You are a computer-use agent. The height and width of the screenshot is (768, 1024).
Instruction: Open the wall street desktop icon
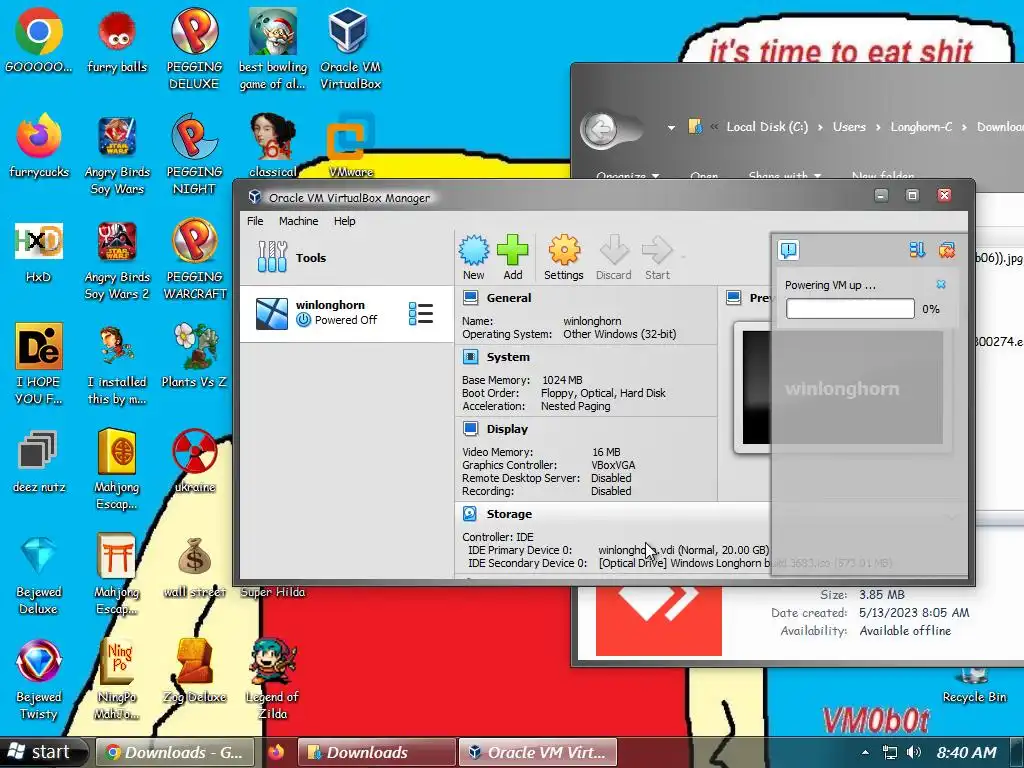click(x=194, y=567)
